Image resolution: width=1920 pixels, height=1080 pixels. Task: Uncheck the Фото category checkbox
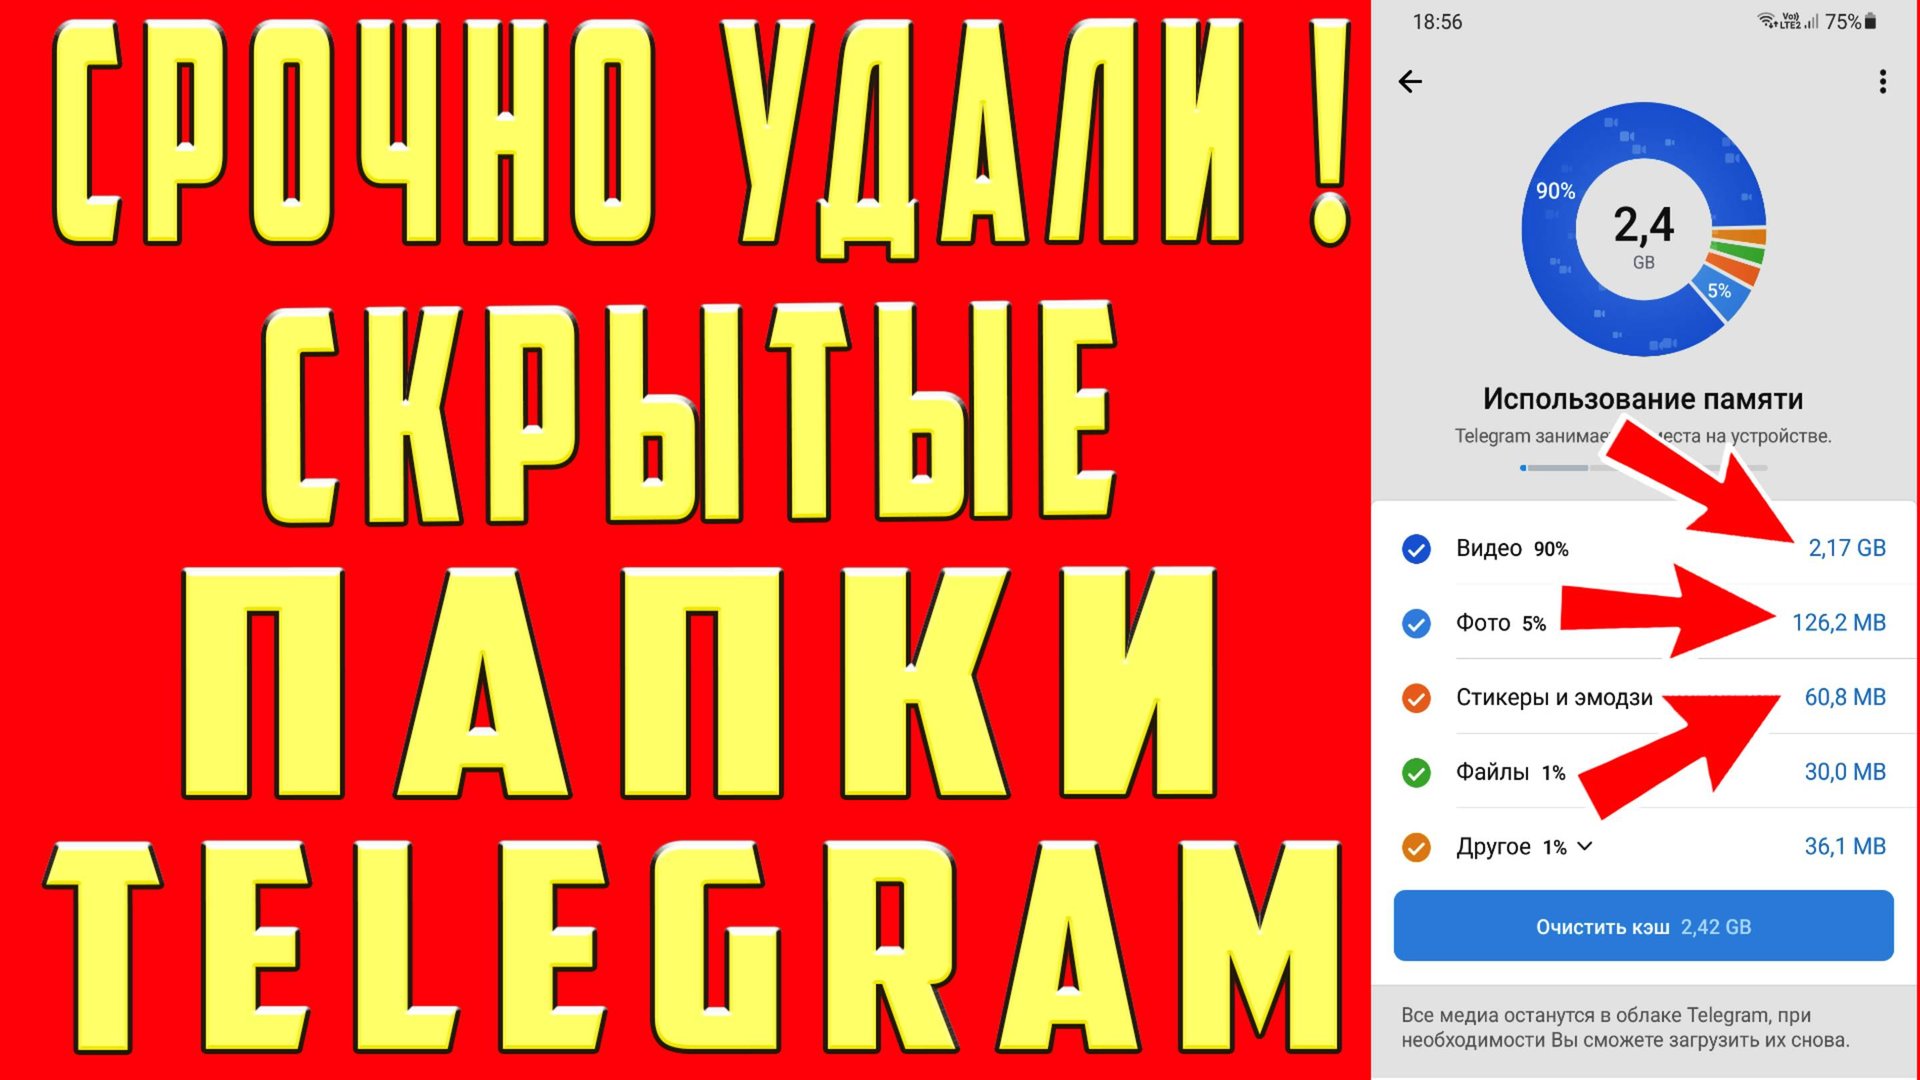(x=1416, y=623)
